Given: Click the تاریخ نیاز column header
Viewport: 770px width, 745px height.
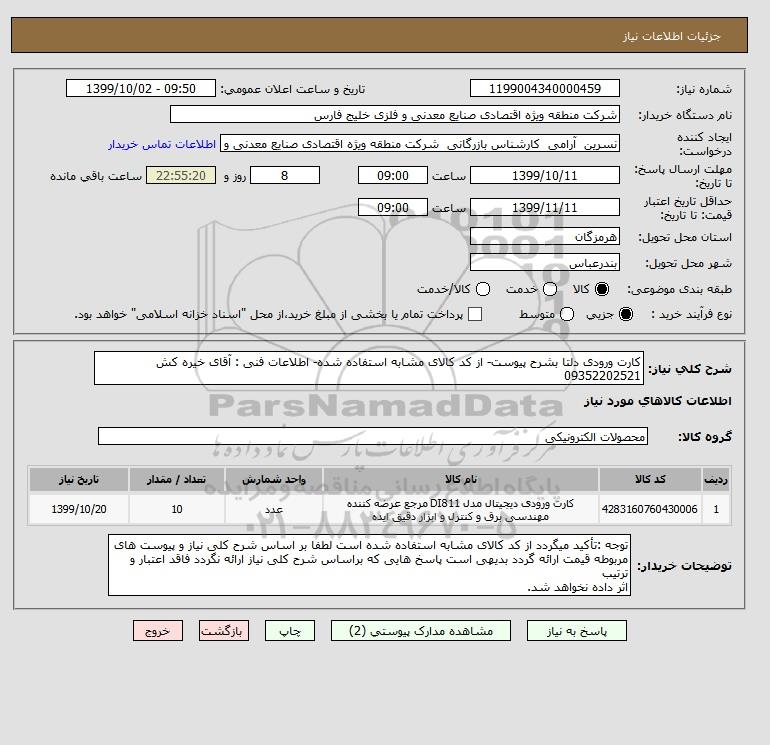Looking at the screenshot, I should 79,479.
